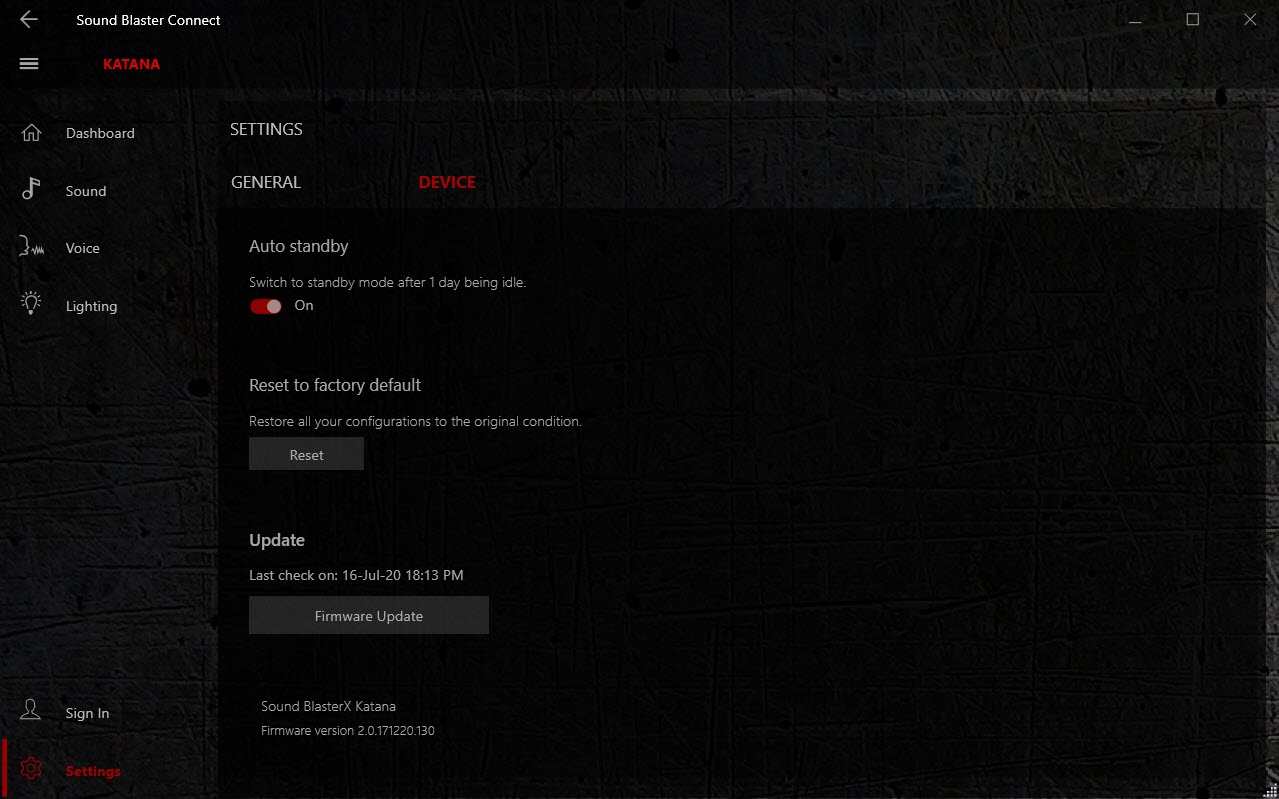The height and width of the screenshot is (799, 1279).
Task: Click the Sign In person icon
Action: click(31, 711)
